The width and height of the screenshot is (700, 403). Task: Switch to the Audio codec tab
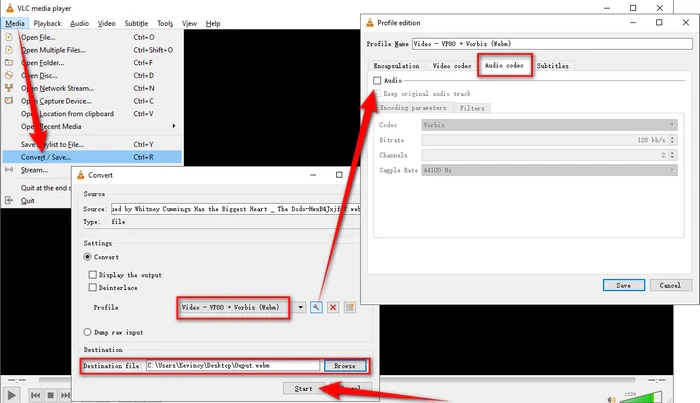[504, 65]
